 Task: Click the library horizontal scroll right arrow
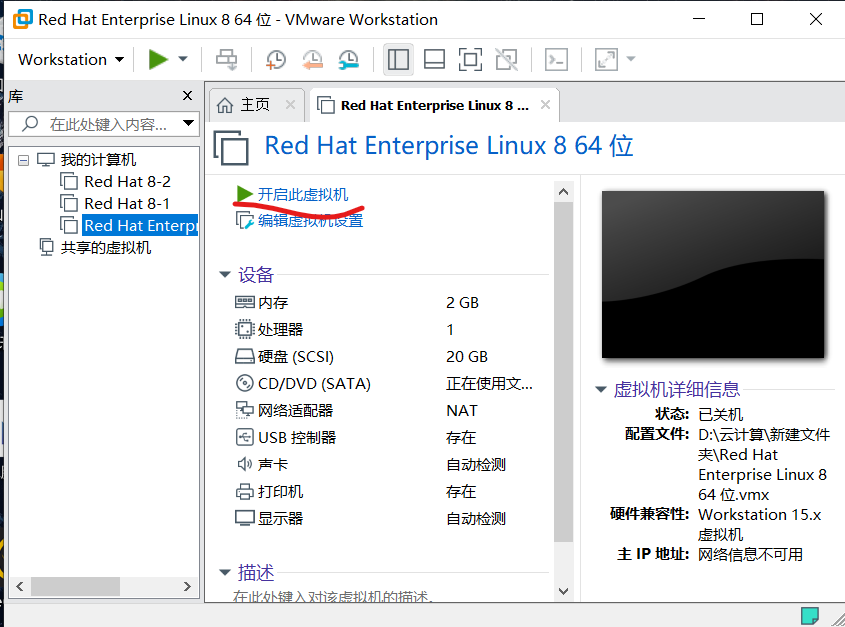pyautogui.click(x=188, y=587)
